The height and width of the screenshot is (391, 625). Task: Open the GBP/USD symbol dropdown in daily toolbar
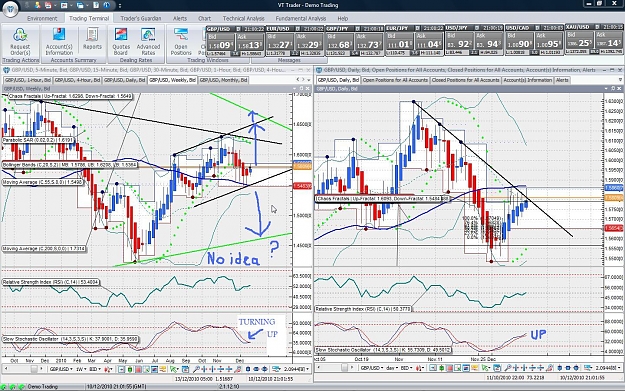(372, 369)
